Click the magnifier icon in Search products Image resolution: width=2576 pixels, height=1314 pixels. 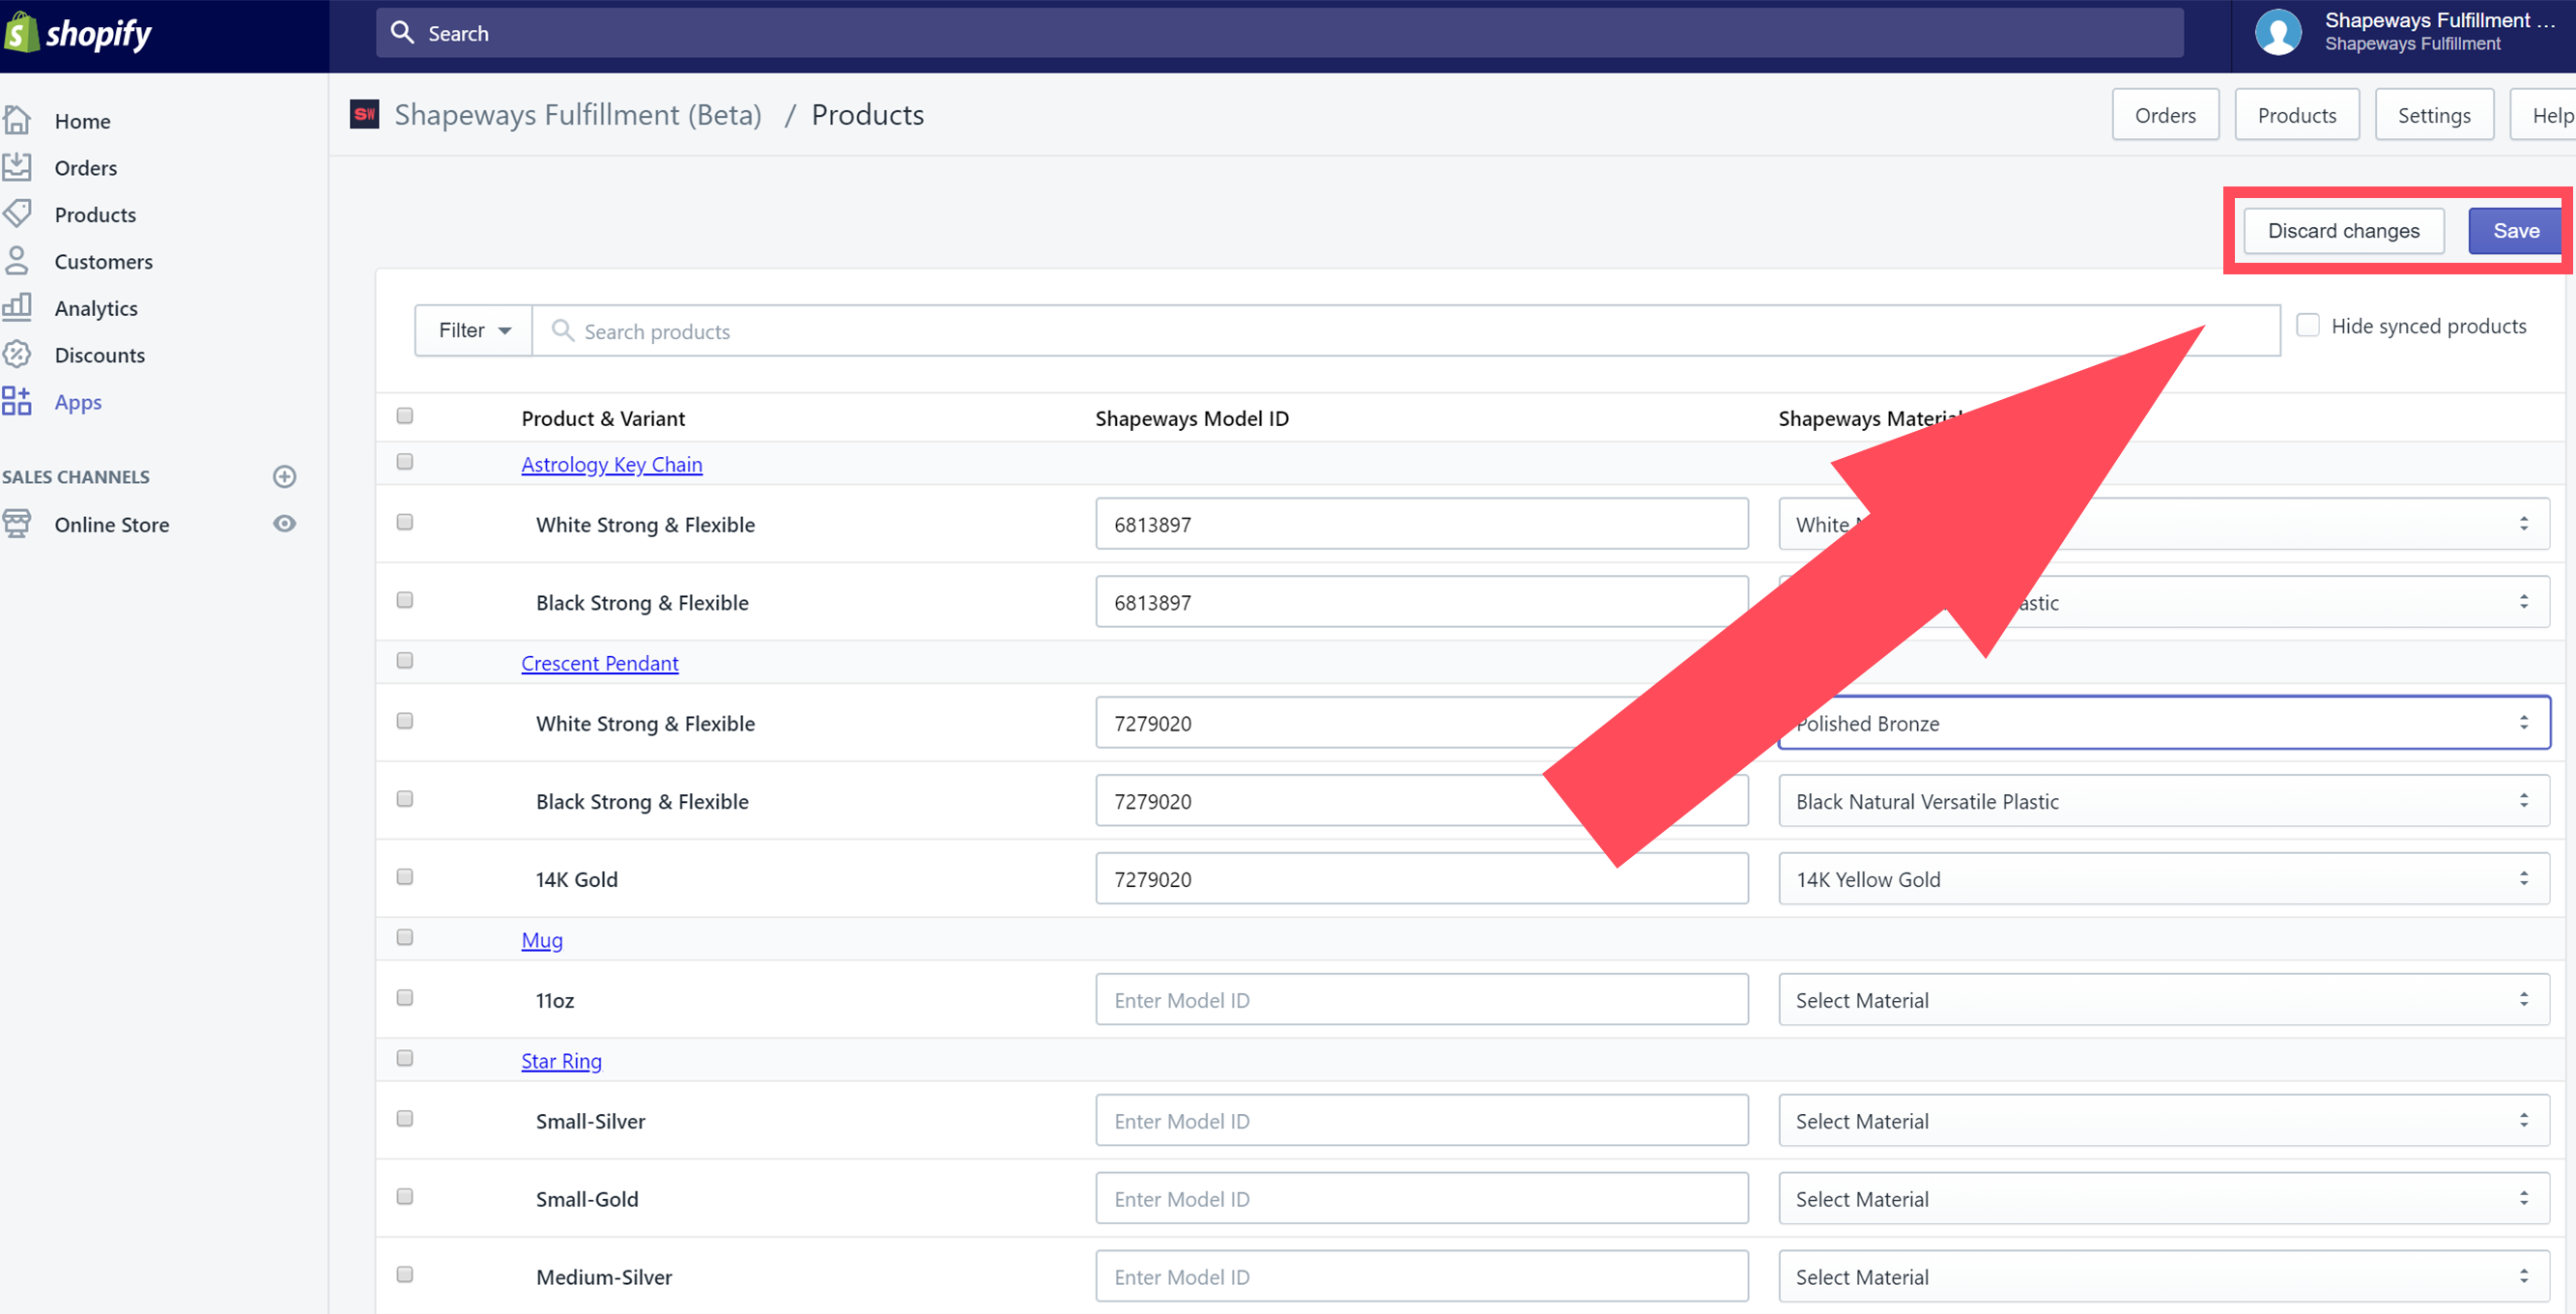563,330
